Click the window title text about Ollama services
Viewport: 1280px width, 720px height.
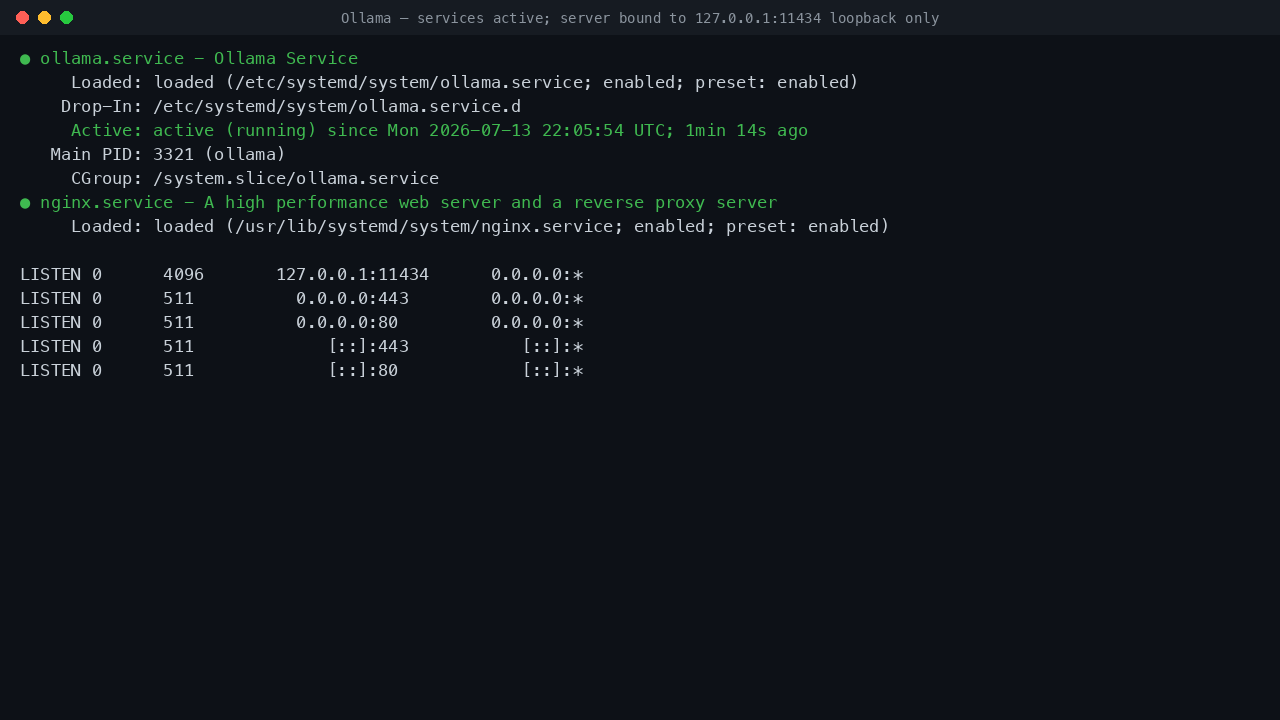(640, 18)
